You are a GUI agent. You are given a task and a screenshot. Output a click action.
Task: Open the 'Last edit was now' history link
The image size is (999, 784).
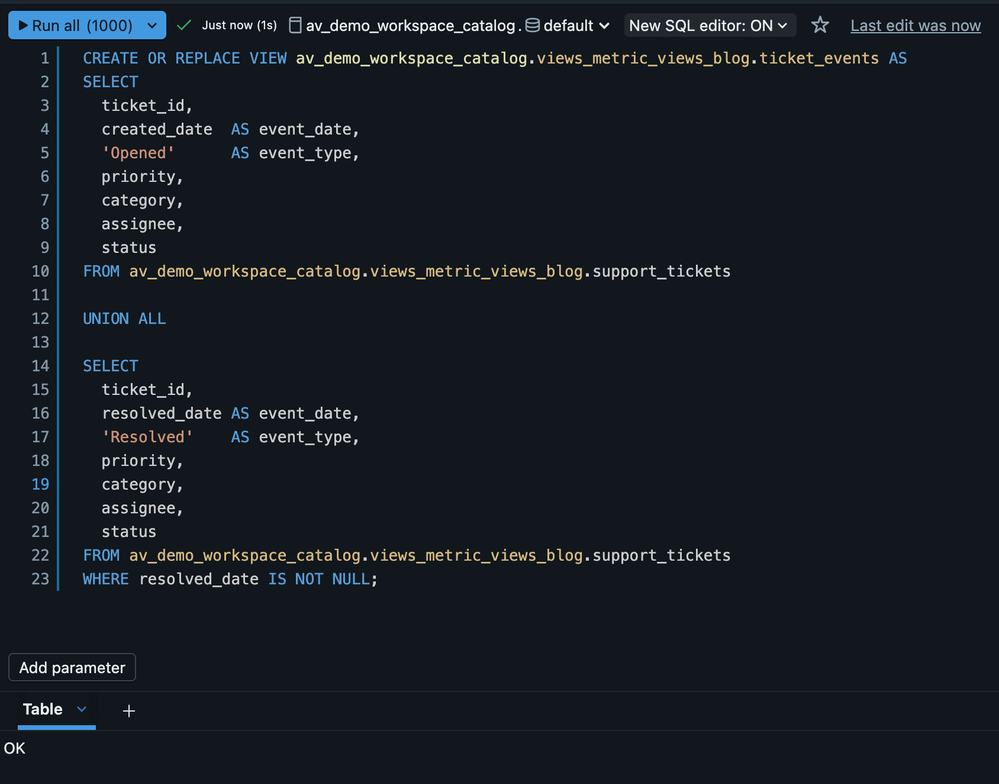pyautogui.click(x=915, y=25)
